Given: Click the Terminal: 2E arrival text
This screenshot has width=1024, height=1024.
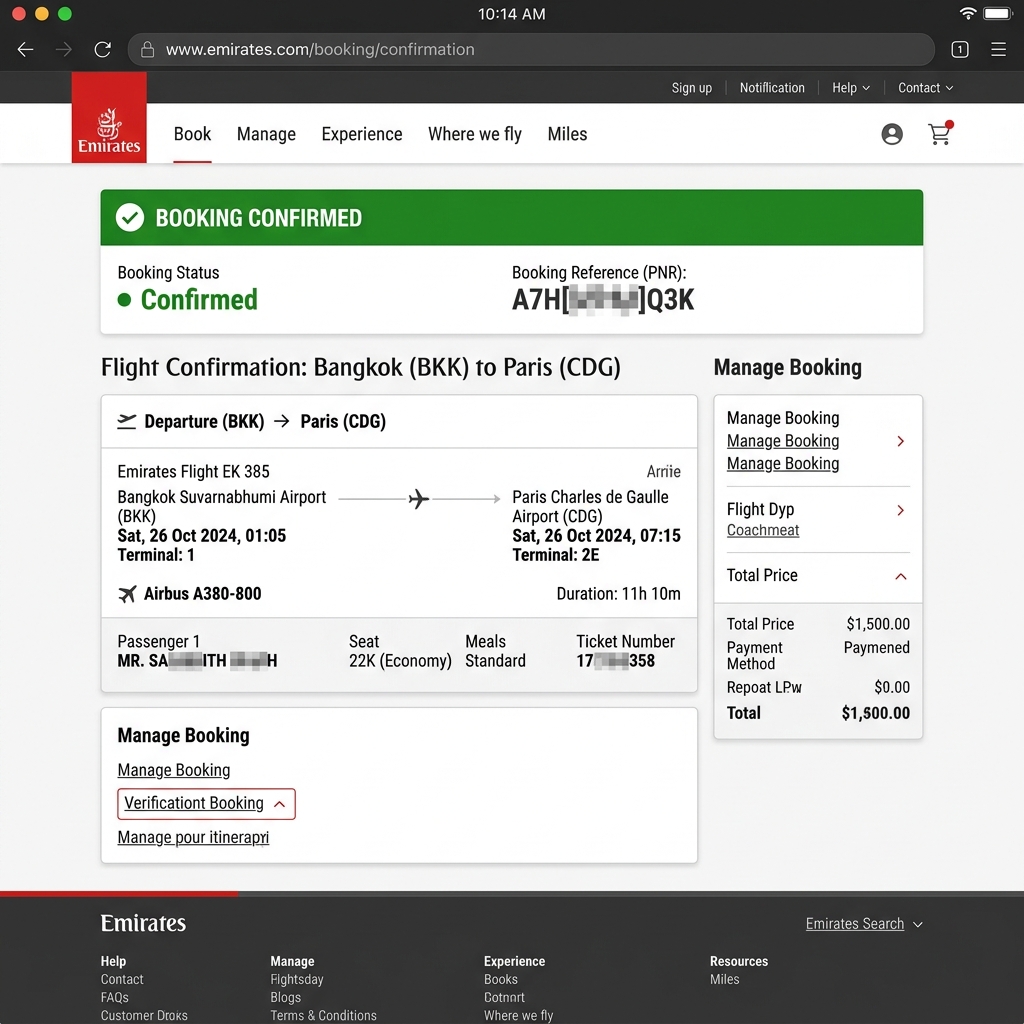Looking at the screenshot, I should [556, 555].
